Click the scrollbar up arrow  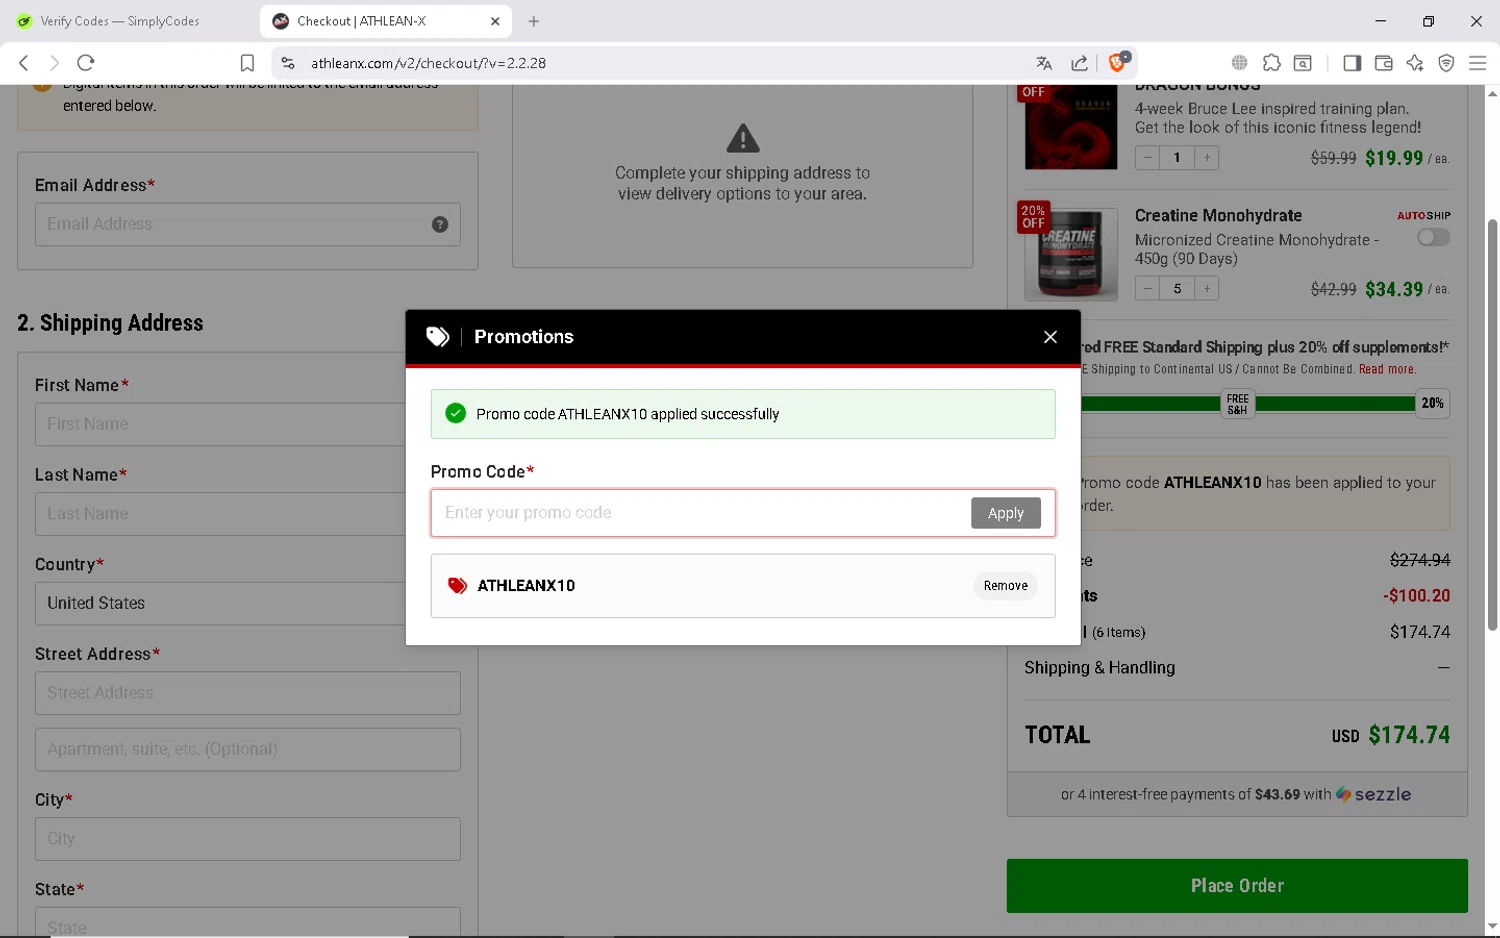[1492, 93]
